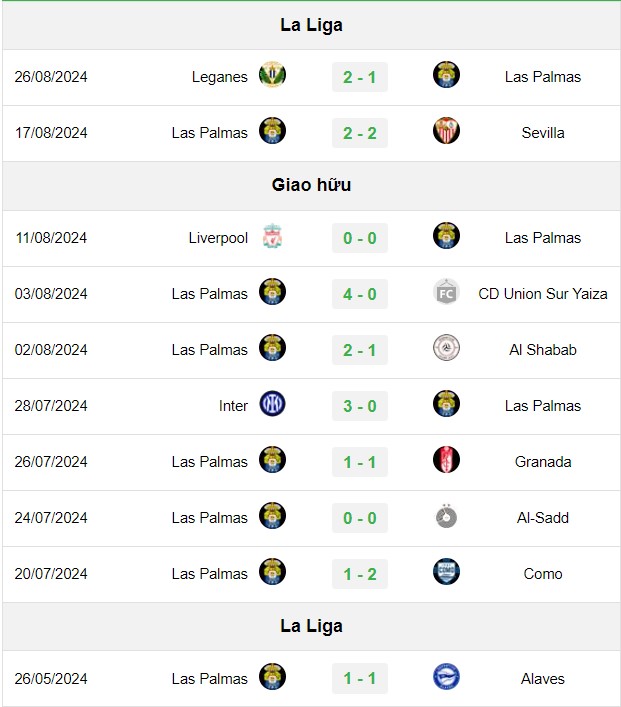
Task: Click the Leganes club crest
Action: (x=272, y=75)
